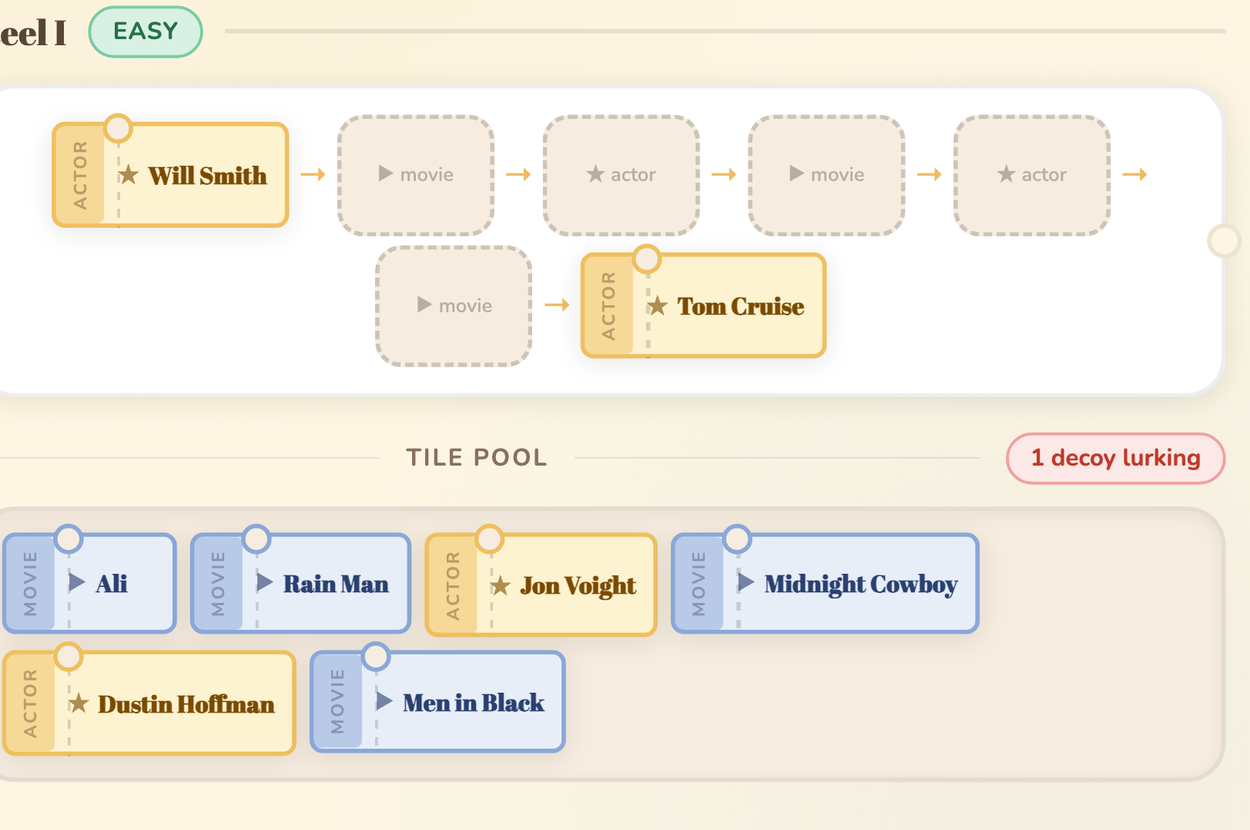Screen dimensions: 1250x830
Task: Click the play icon on Midnight Cowboy tile
Action: pos(746,583)
